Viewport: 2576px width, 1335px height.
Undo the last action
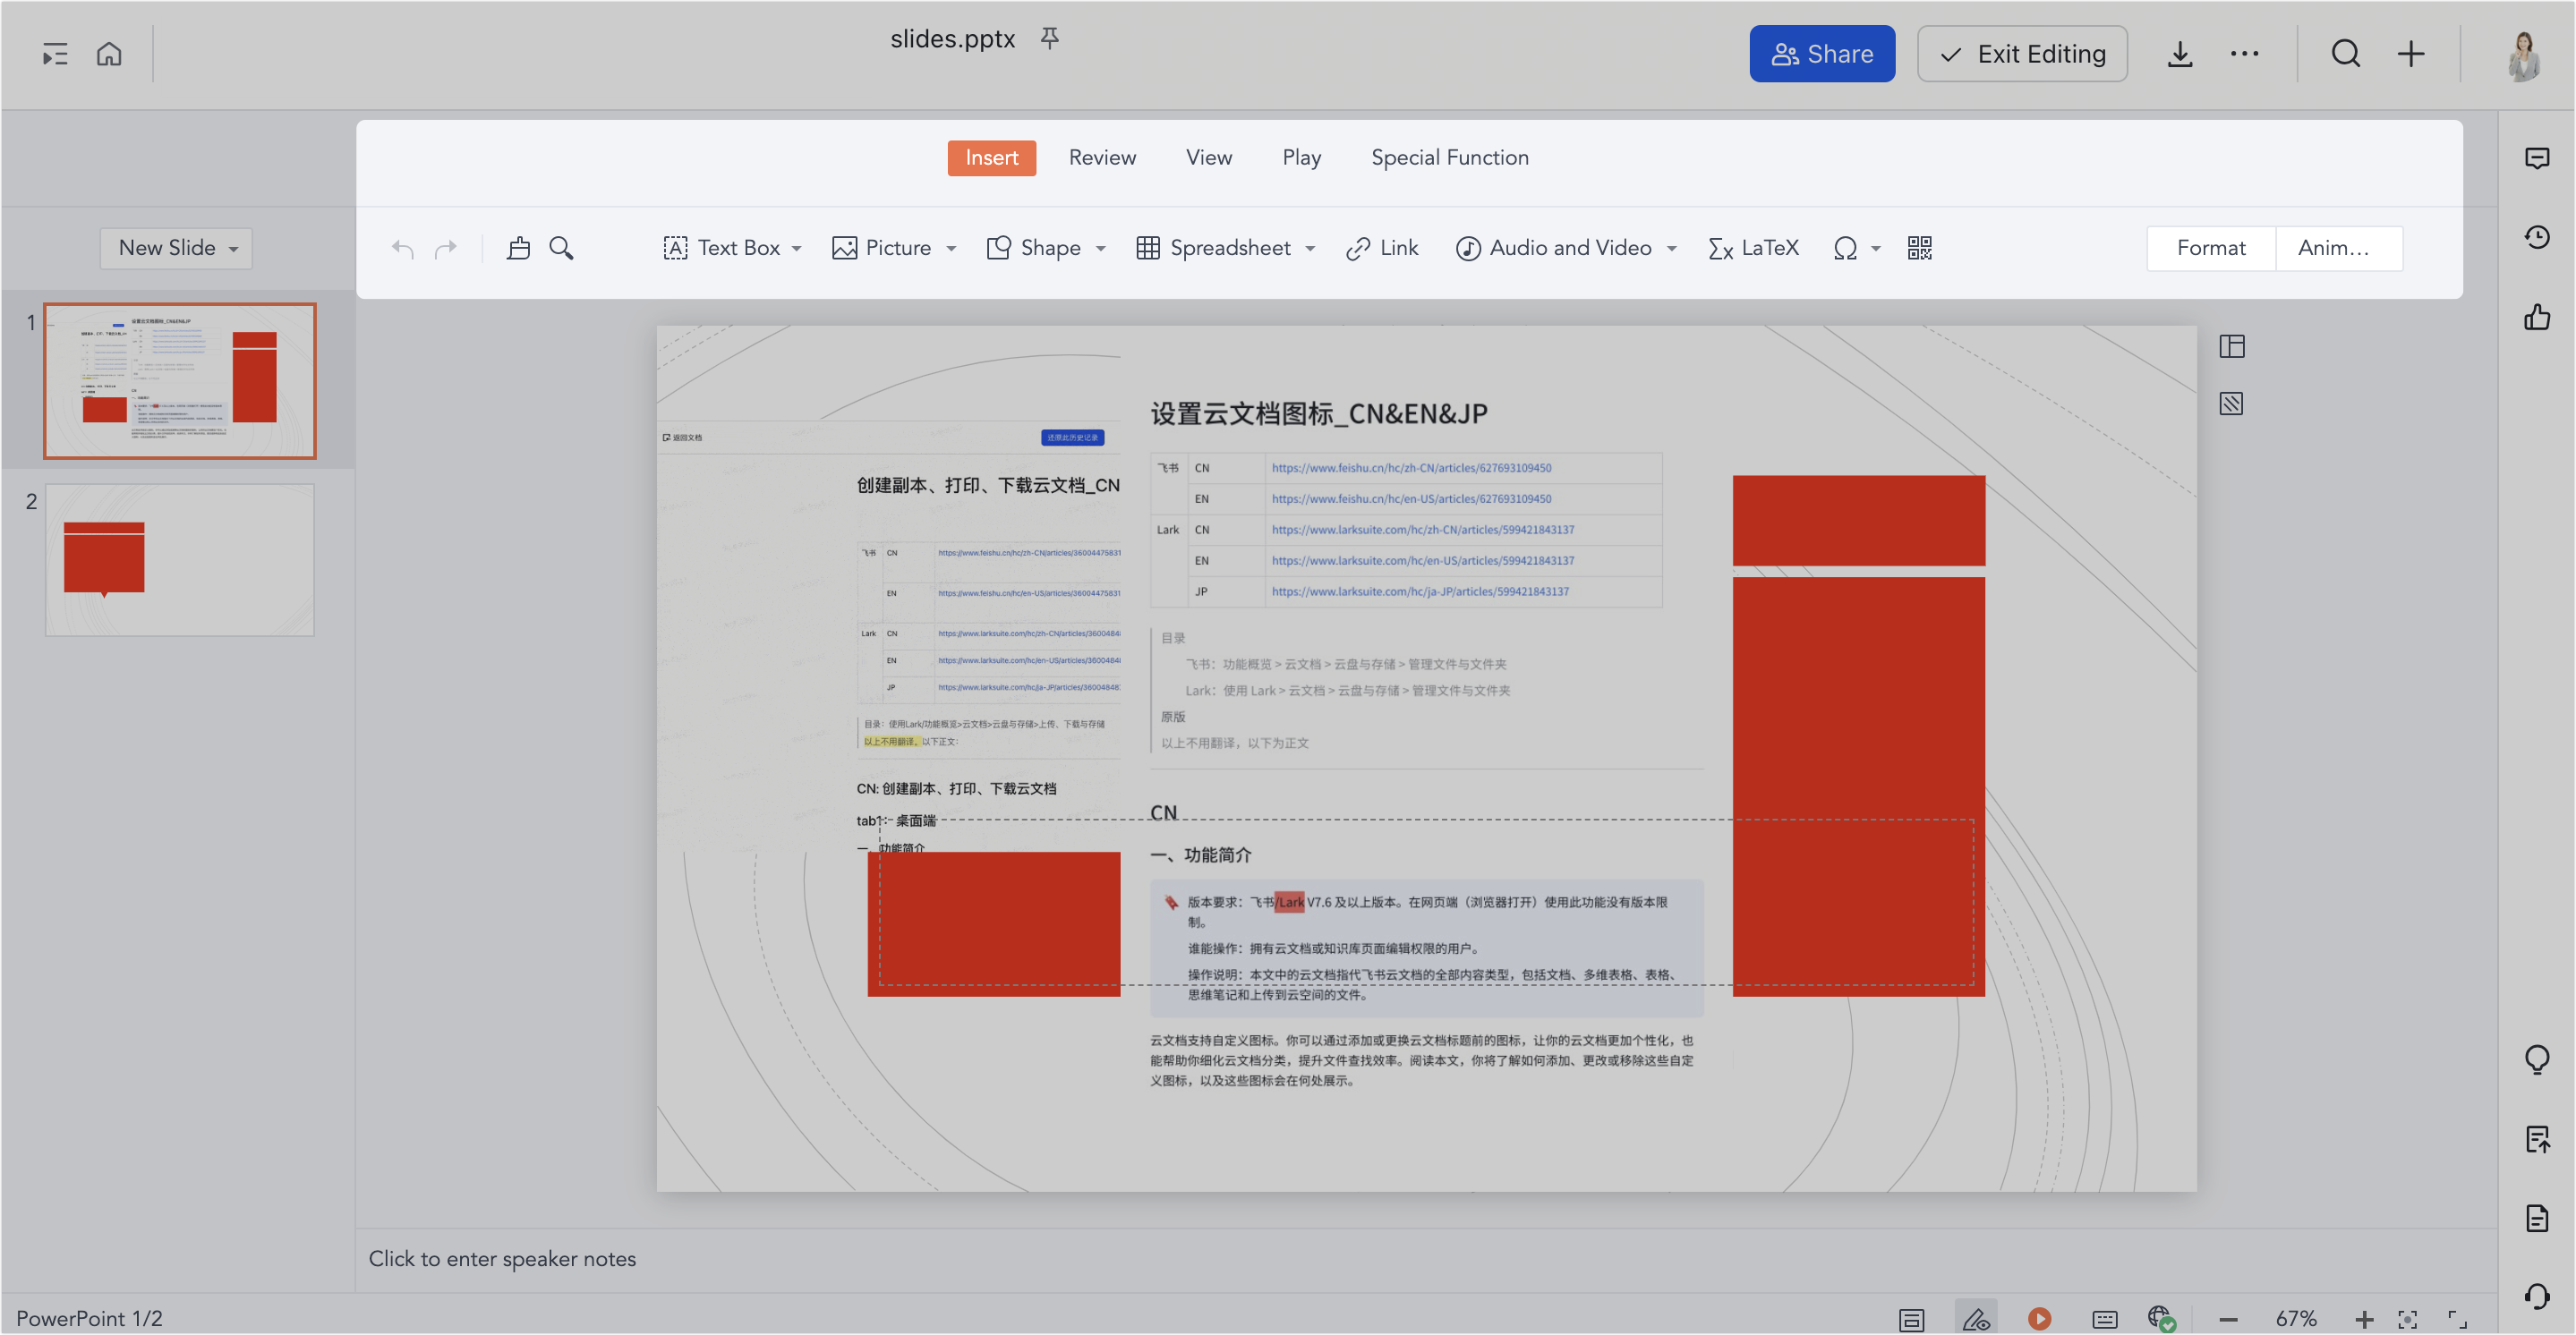(403, 248)
